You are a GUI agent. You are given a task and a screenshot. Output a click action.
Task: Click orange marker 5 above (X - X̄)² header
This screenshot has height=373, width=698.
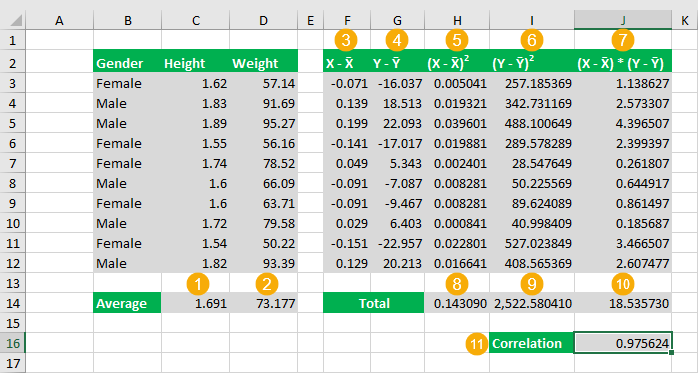457,40
